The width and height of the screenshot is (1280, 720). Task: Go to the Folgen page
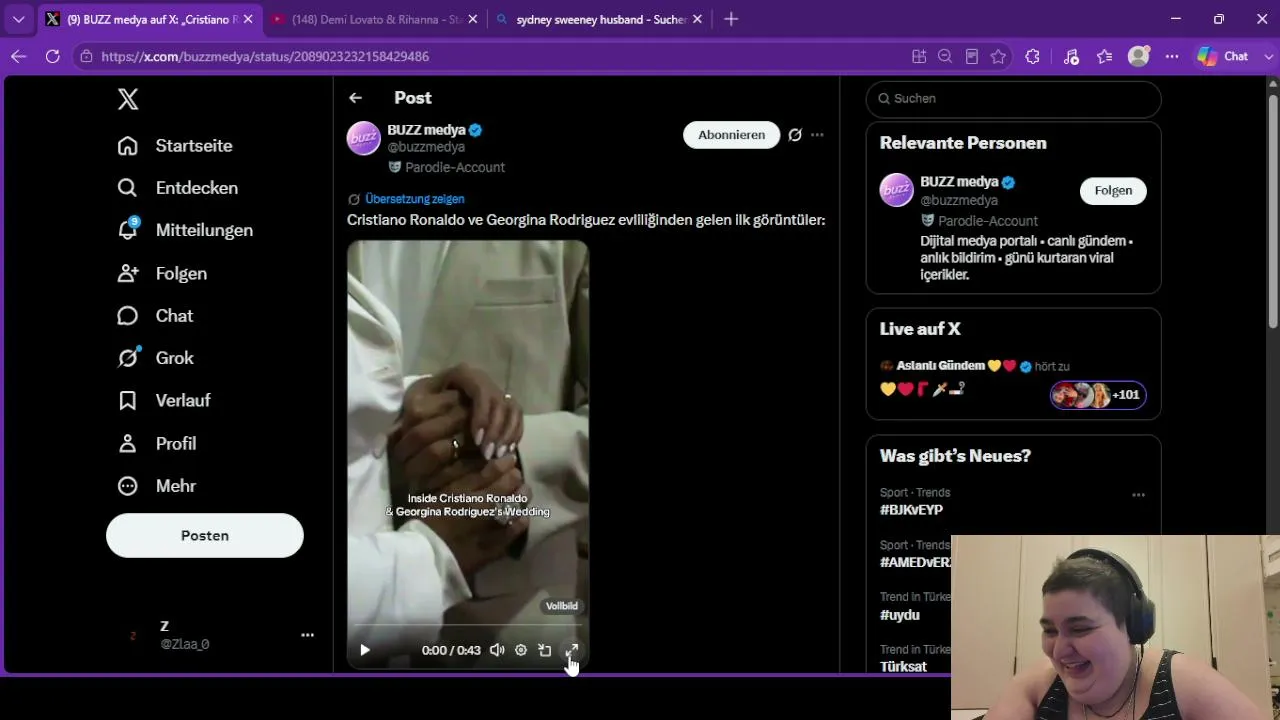point(162,273)
